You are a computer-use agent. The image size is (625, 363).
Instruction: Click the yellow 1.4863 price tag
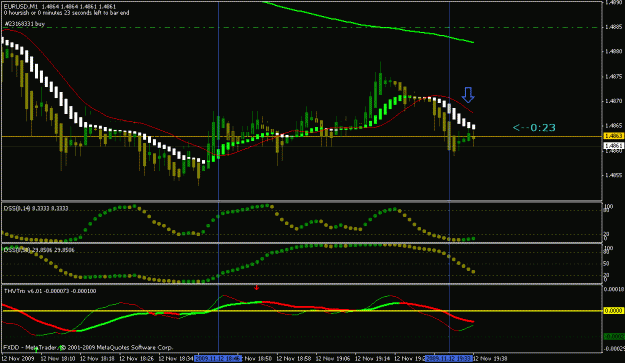(614, 136)
